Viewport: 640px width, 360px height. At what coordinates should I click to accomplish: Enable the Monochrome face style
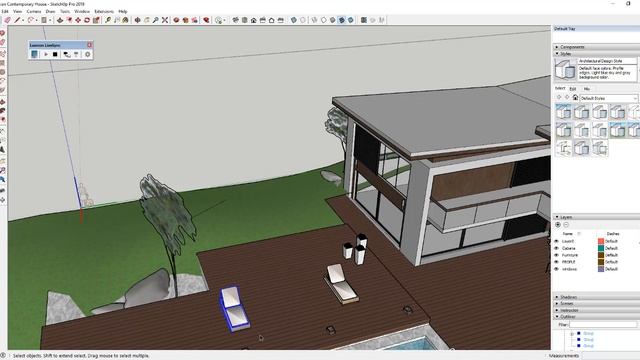(x=351, y=20)
